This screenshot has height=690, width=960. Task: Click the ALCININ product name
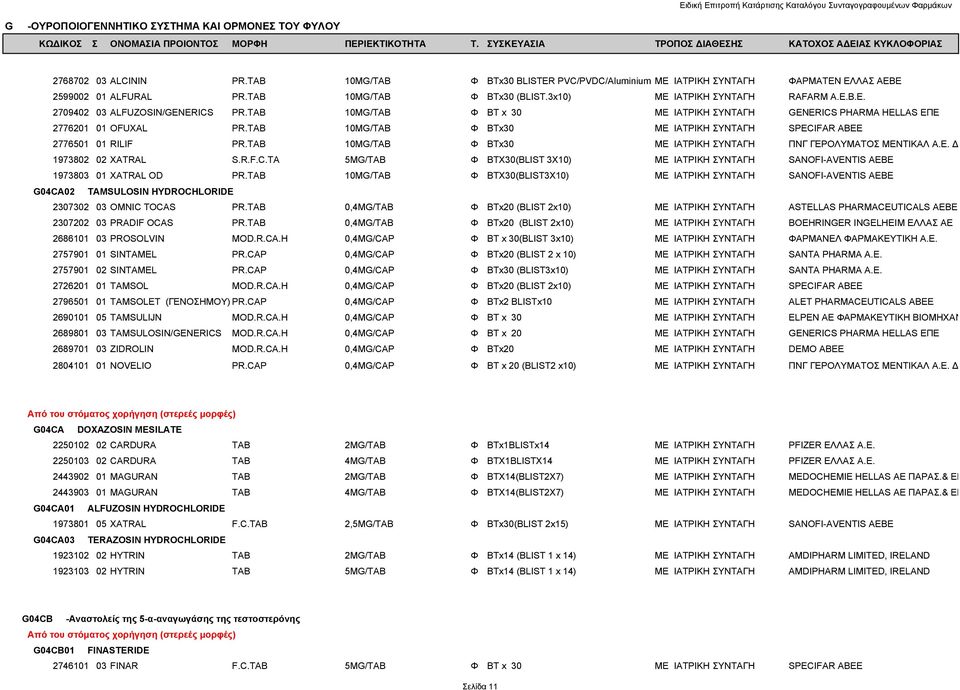point(128,81)
